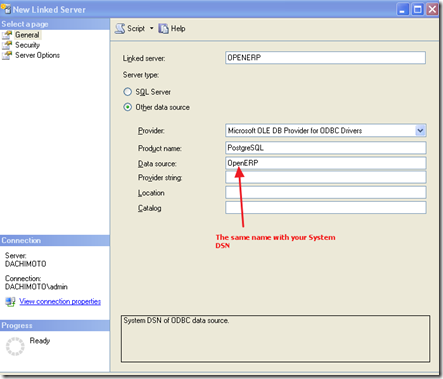Viewport: 443px width, 379px height.
Task: Select the General page
Action: point(27,35)
